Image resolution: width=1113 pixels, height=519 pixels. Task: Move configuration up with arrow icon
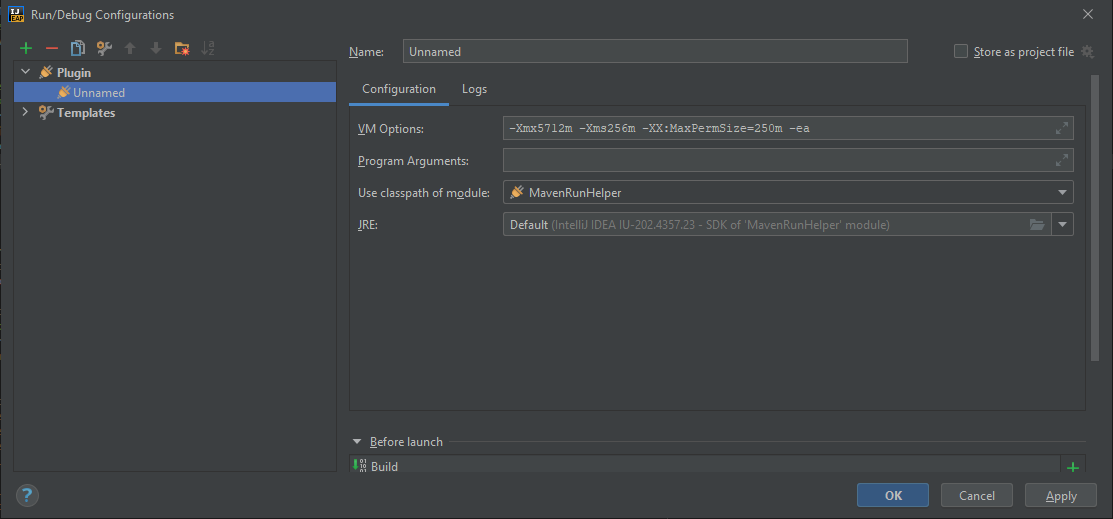point(130,48)
